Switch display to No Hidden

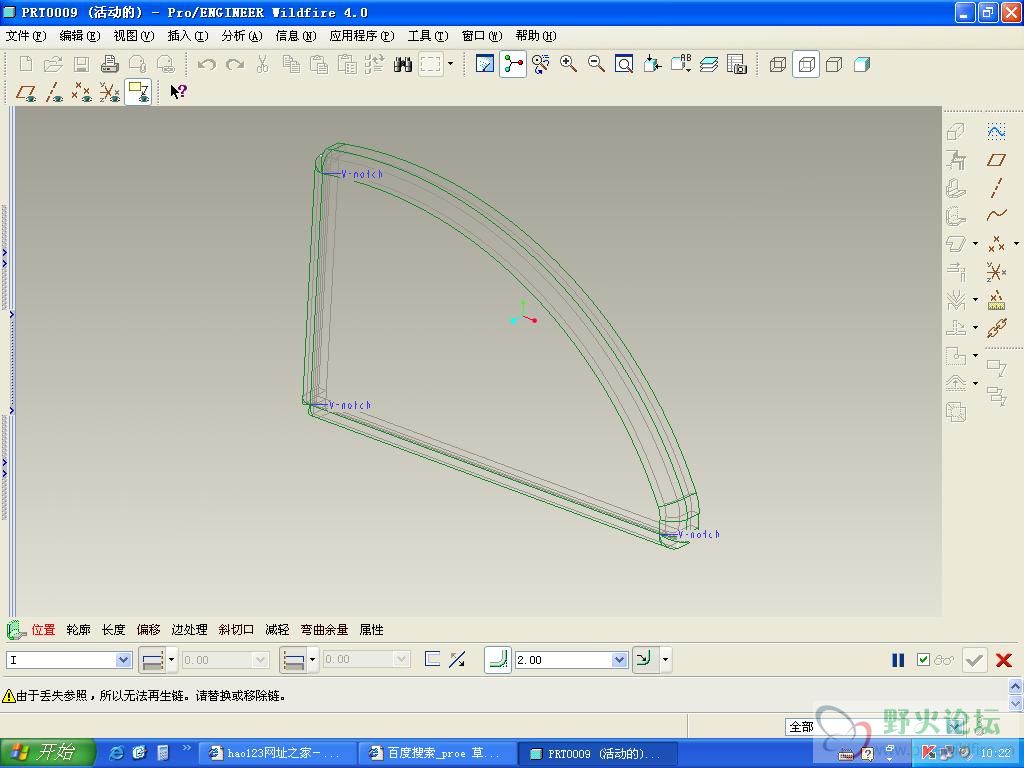tap(834, 64)
